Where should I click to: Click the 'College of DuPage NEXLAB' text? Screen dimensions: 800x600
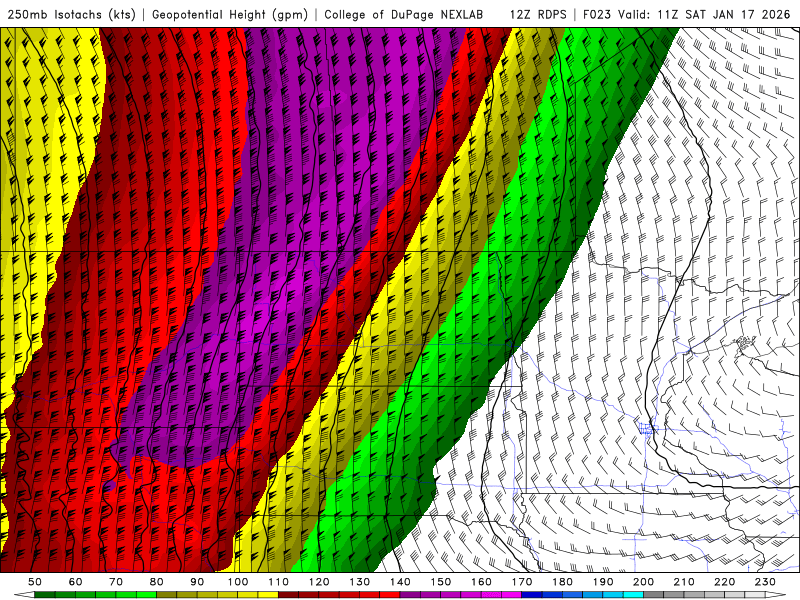(404, 14)
